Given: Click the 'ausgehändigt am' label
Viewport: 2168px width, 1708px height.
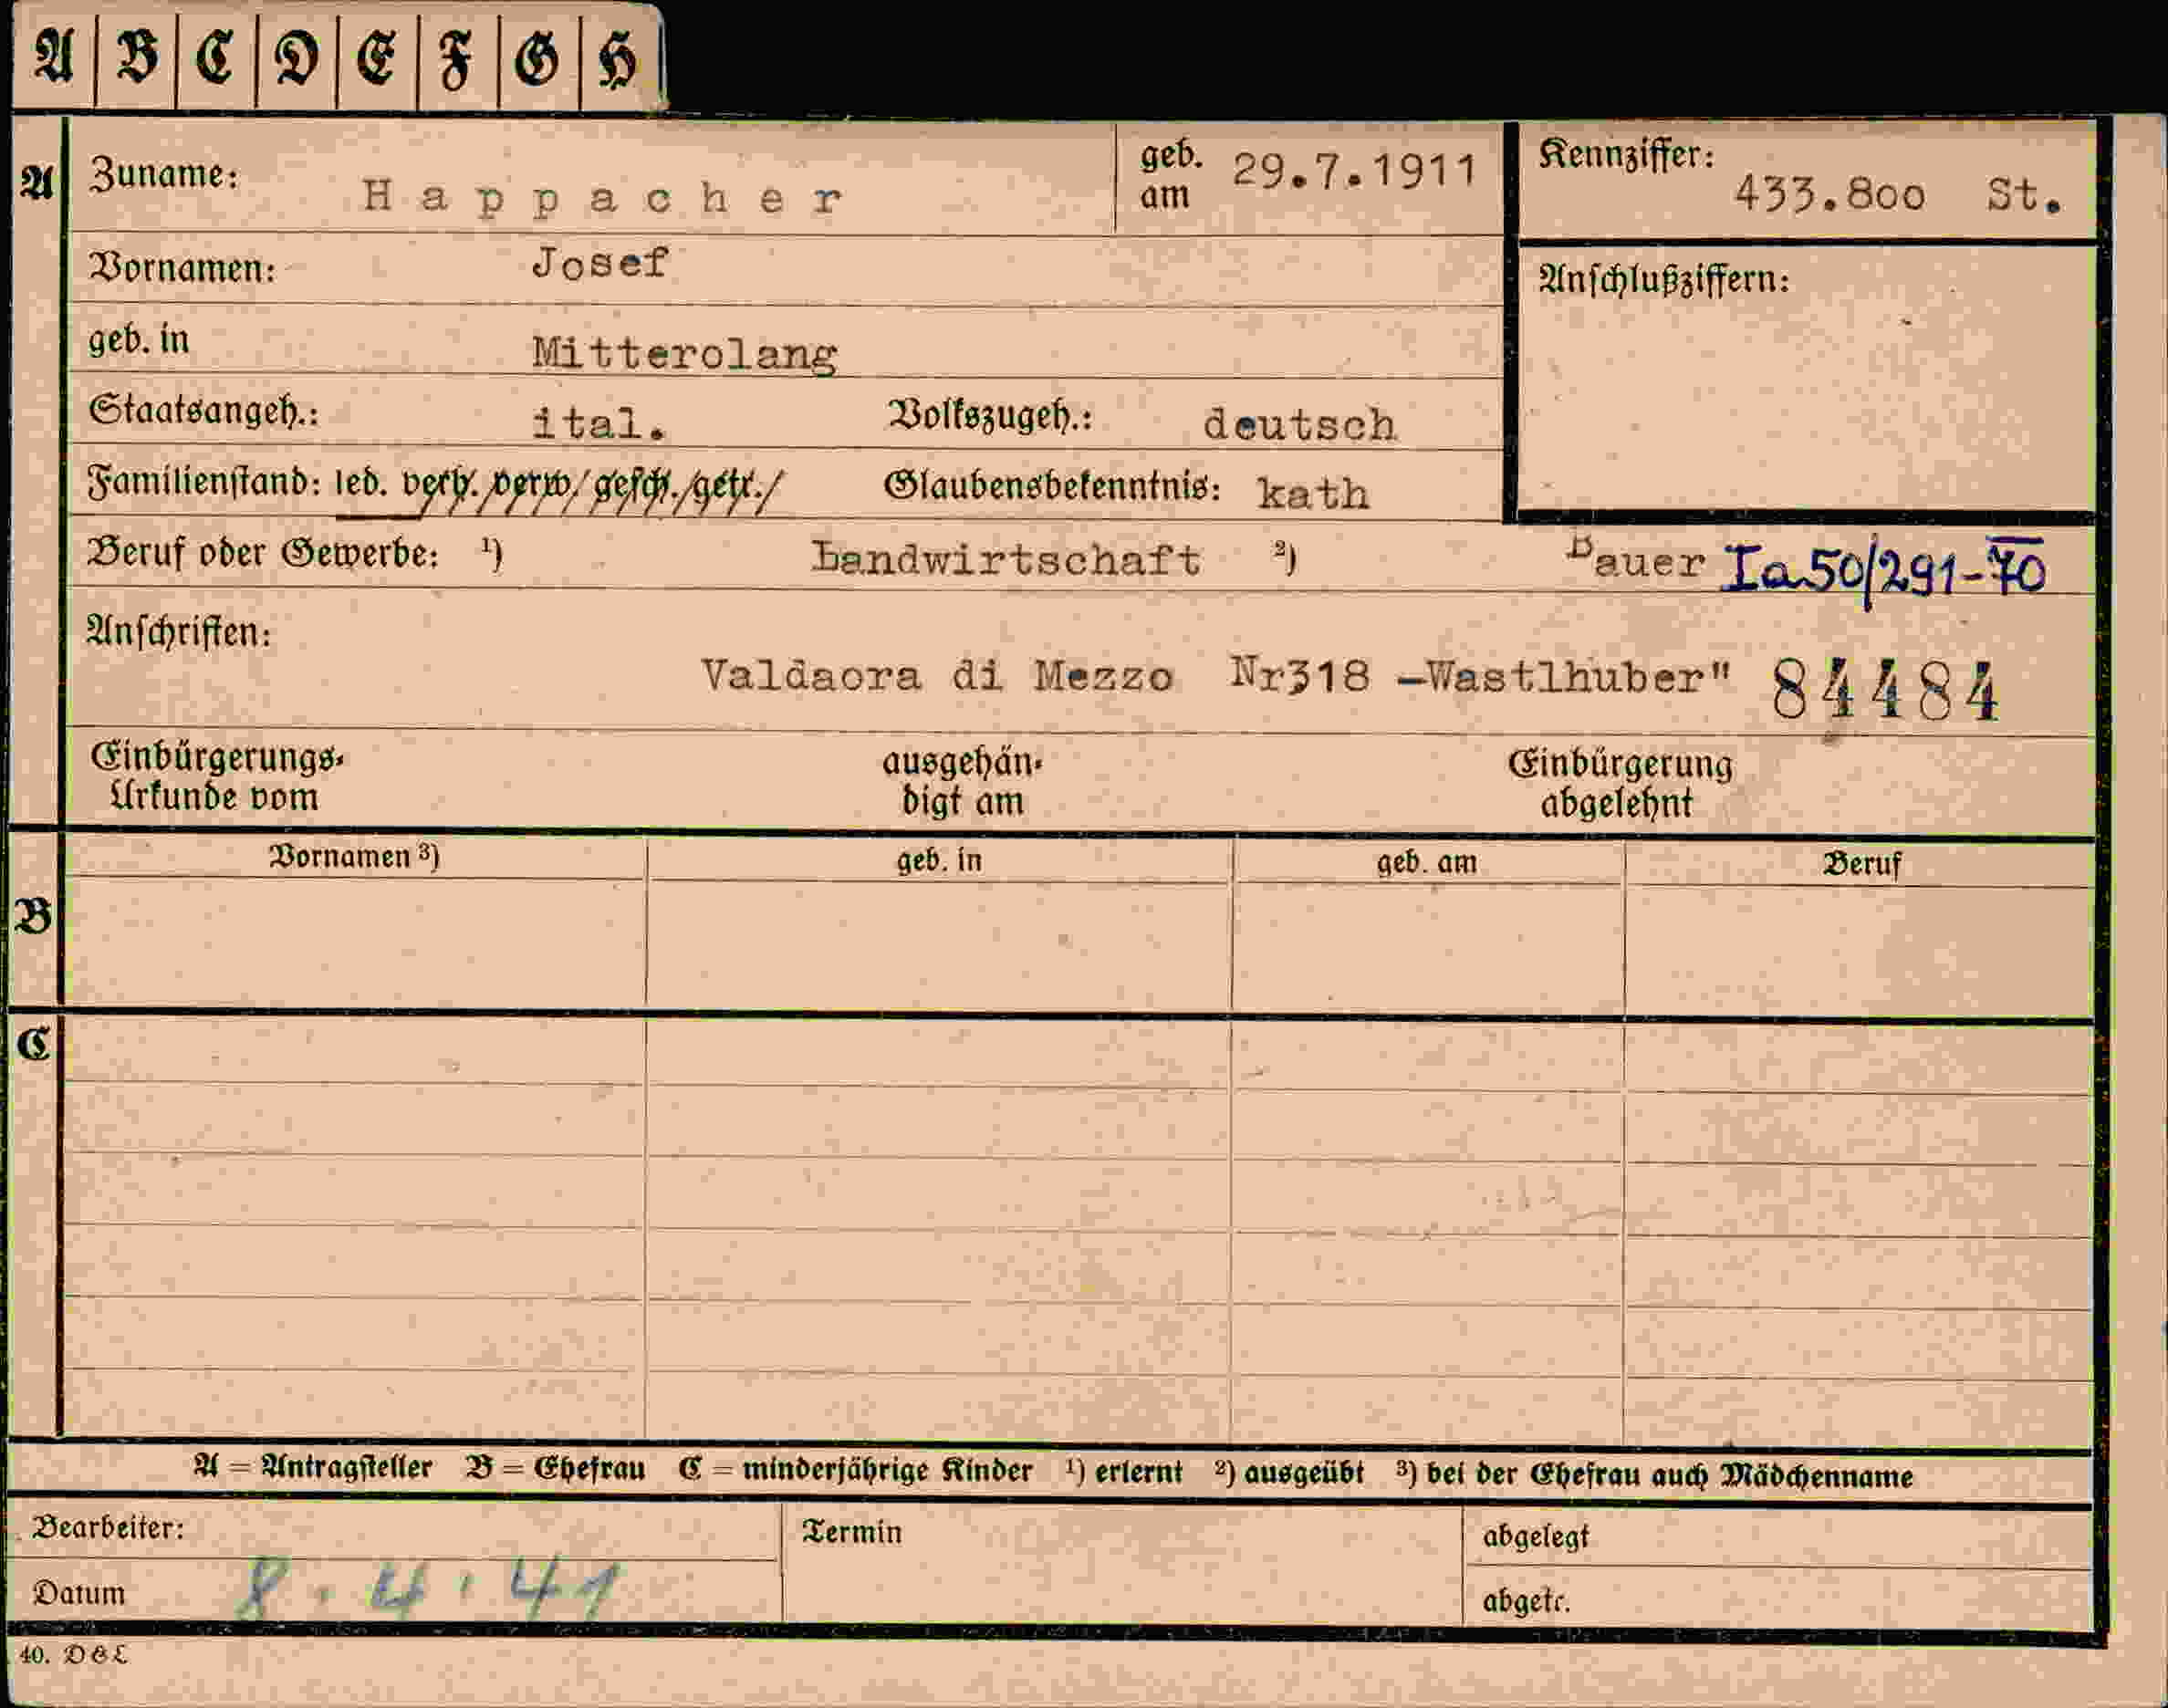Looking at the screenshot, I should pos(962,781).
